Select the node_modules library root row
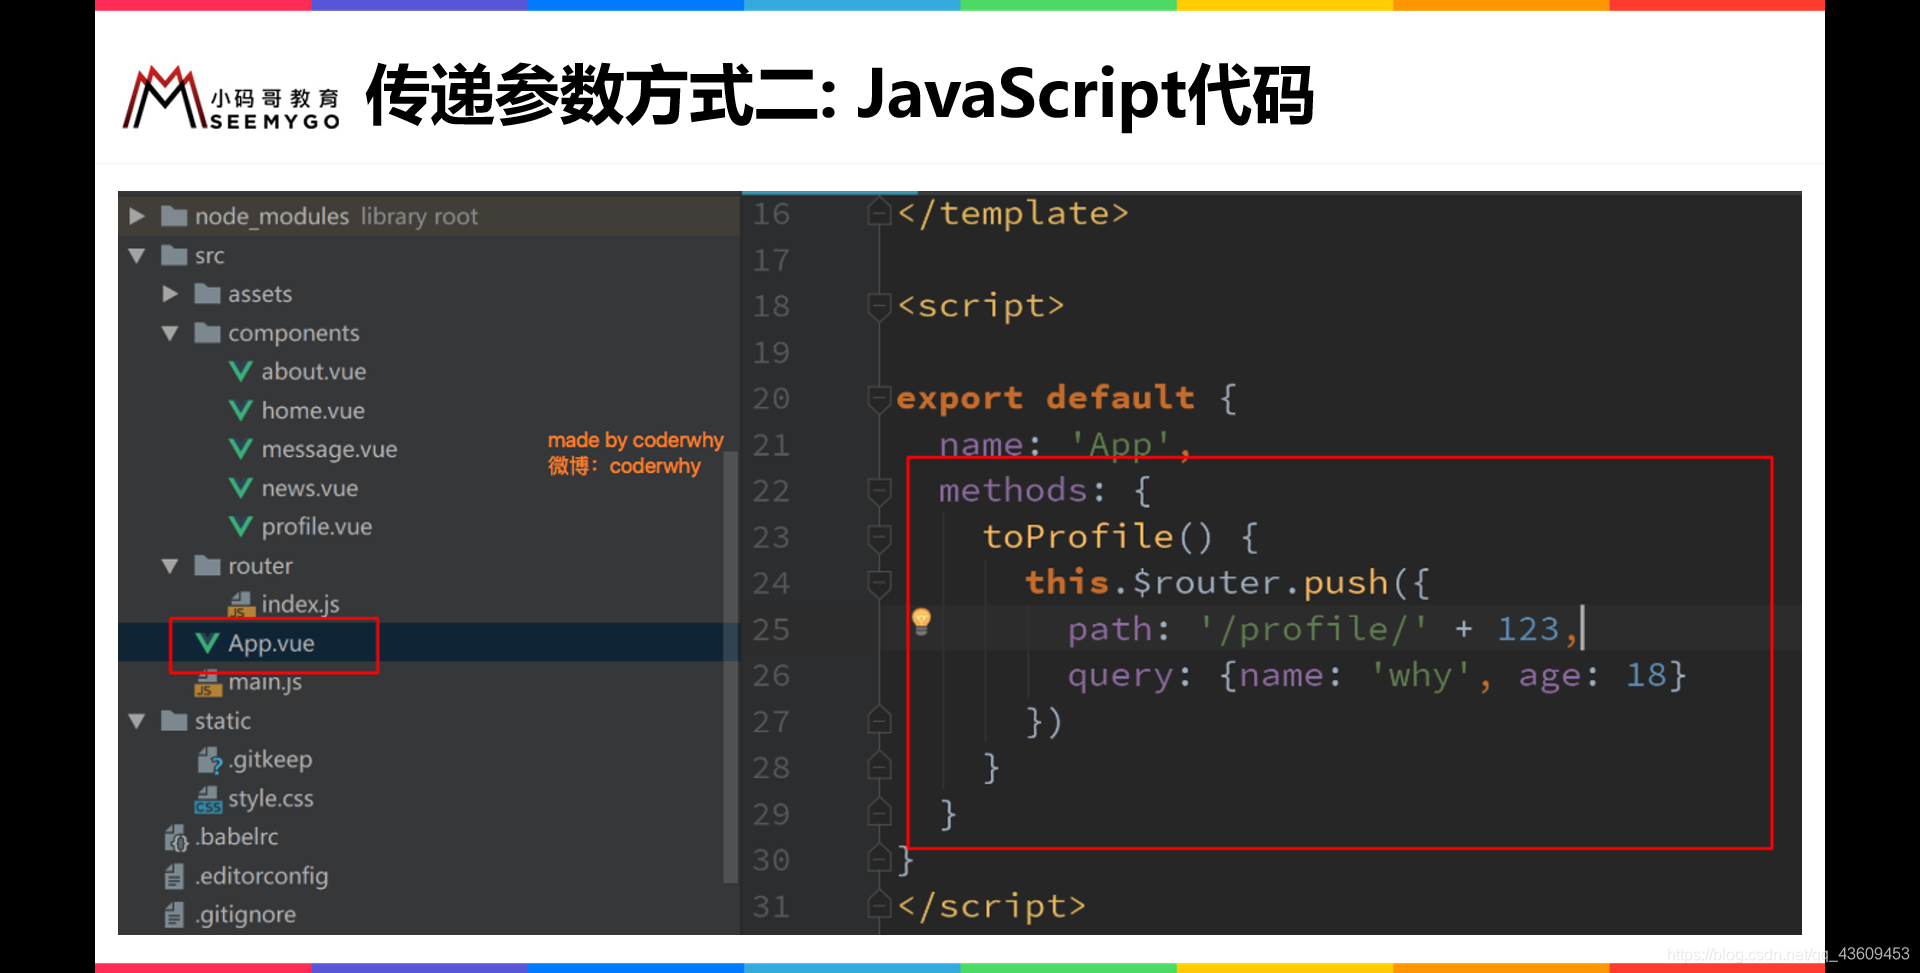This screenshot has height=973, width=1920. [428, 216]
